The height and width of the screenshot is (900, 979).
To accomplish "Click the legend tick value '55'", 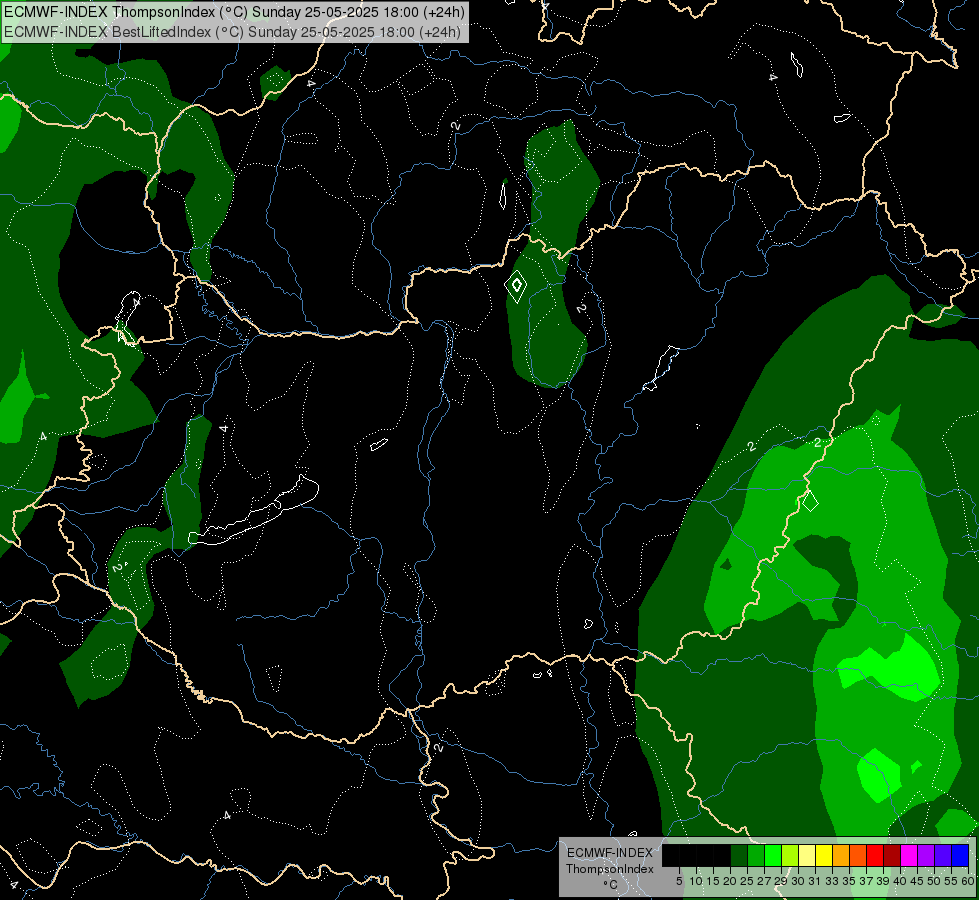I will coord(952,881).
